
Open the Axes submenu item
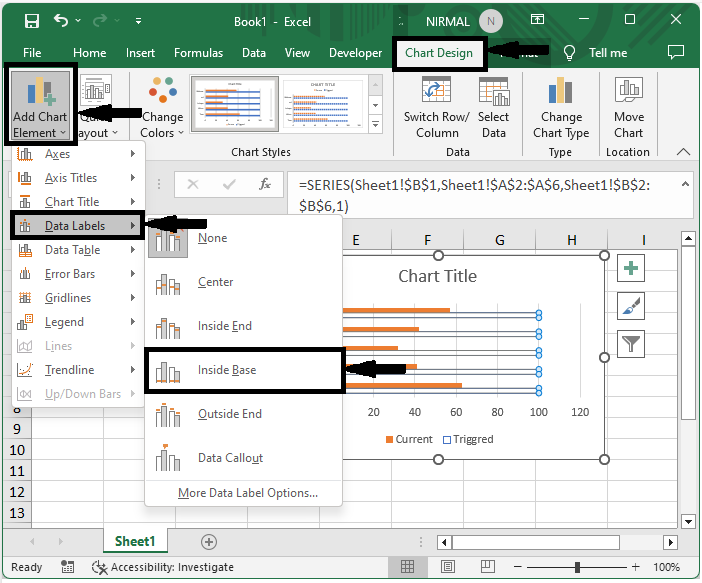(77, 154)
